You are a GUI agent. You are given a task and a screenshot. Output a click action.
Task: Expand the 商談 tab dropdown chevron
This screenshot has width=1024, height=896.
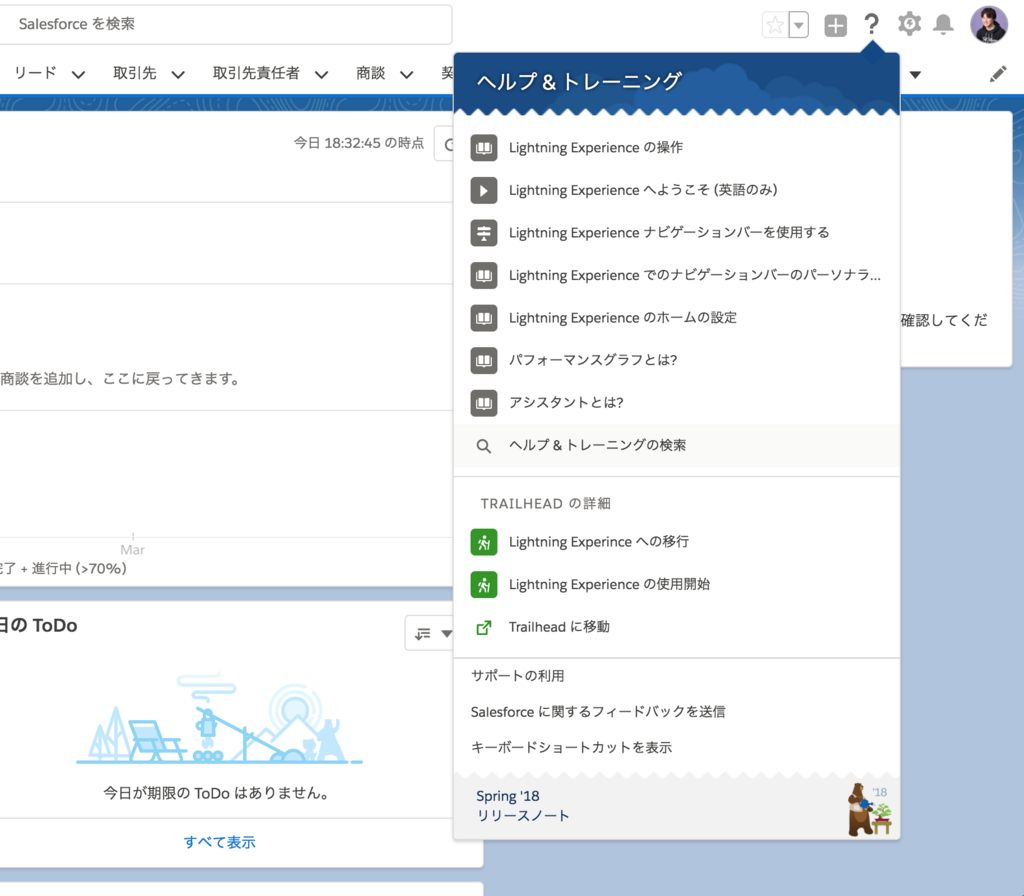click(x=406, y=74)
